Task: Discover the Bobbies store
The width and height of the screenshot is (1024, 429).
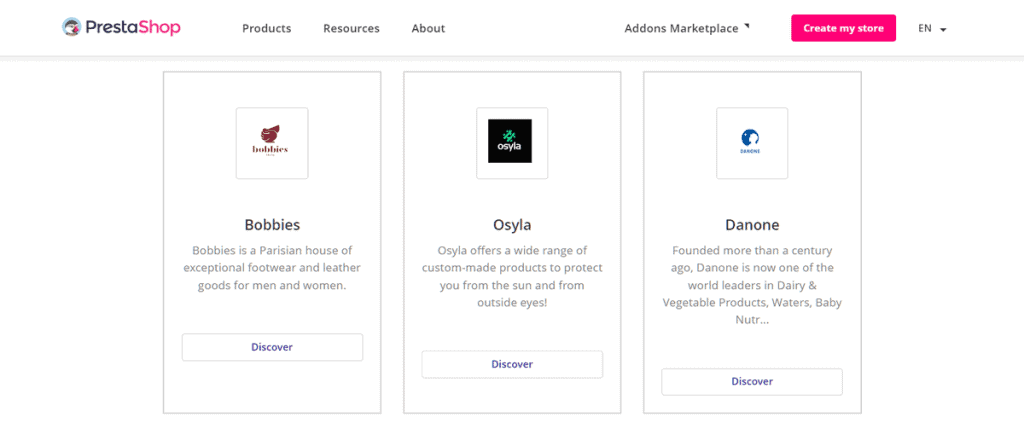Action: pos(272,347)
